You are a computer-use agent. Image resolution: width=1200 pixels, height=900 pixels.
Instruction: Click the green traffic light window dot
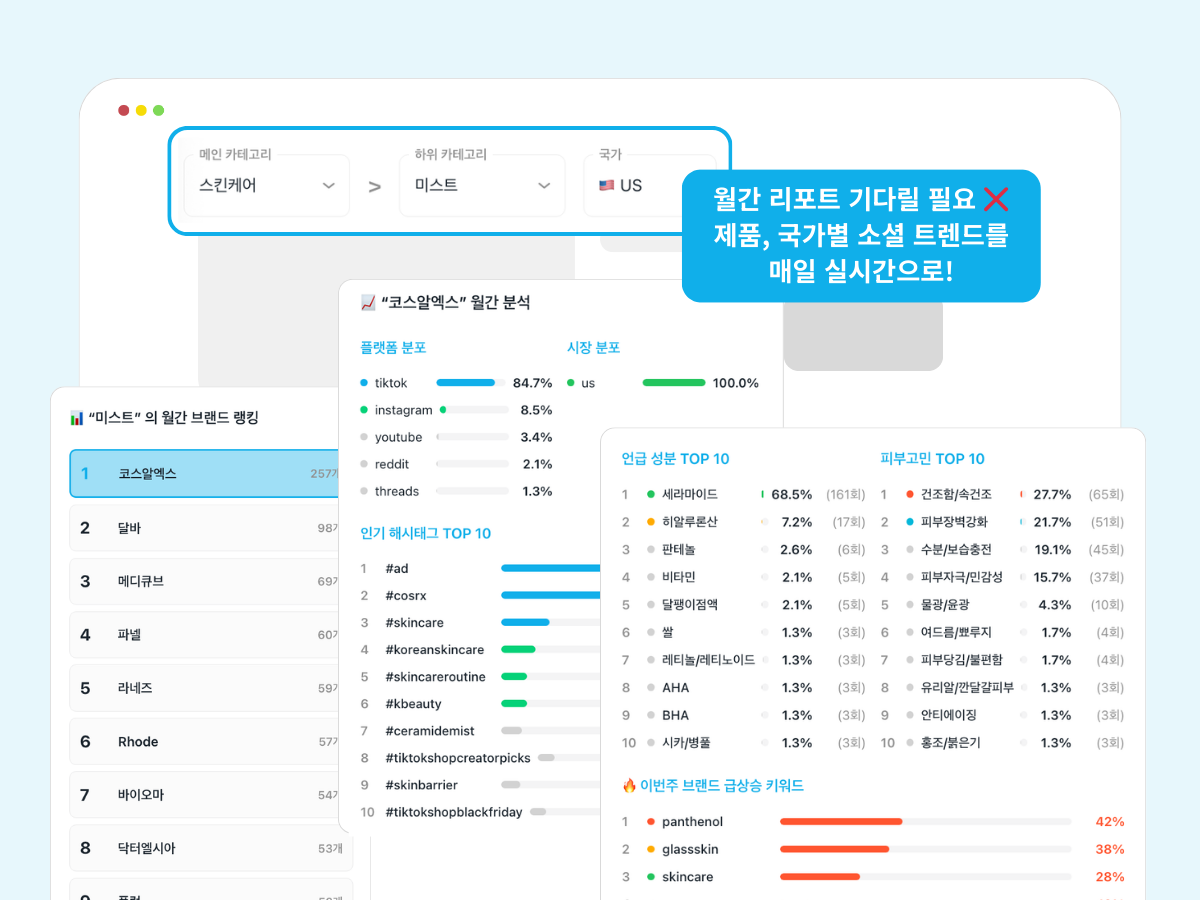click(x=159, y=110)
